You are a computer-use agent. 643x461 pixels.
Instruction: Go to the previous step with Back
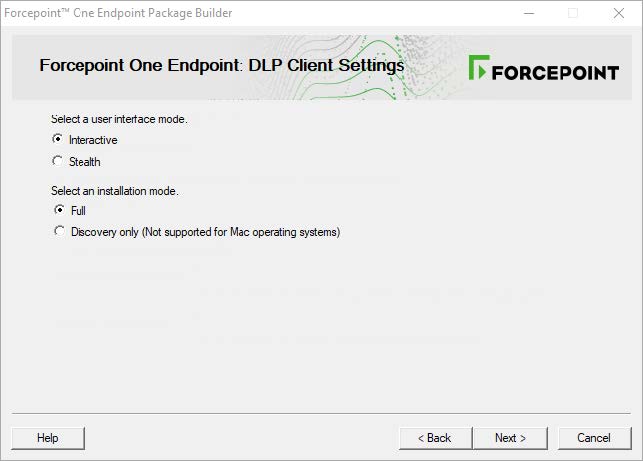(x=435, y=438)
